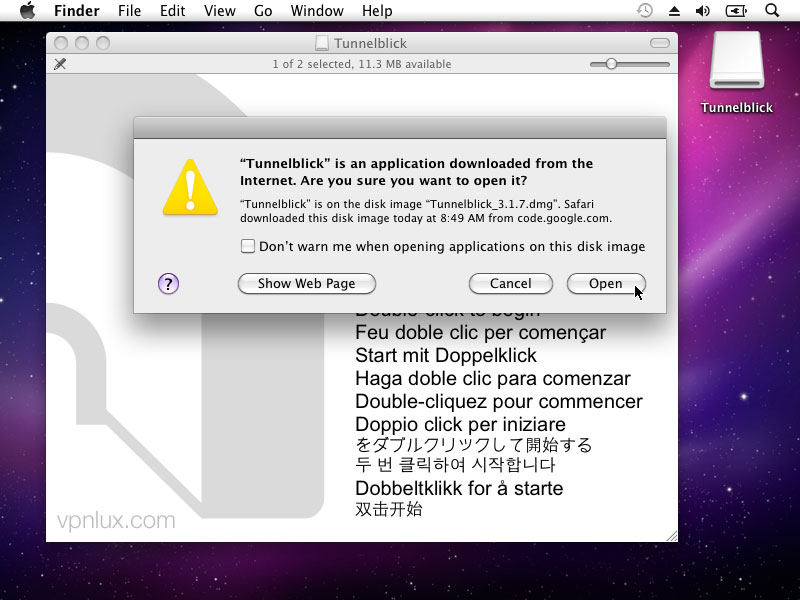Click "1 of 2 selected, 11.3 MB available" status
Screen dimensions: 800x600
tap(362, 64)
